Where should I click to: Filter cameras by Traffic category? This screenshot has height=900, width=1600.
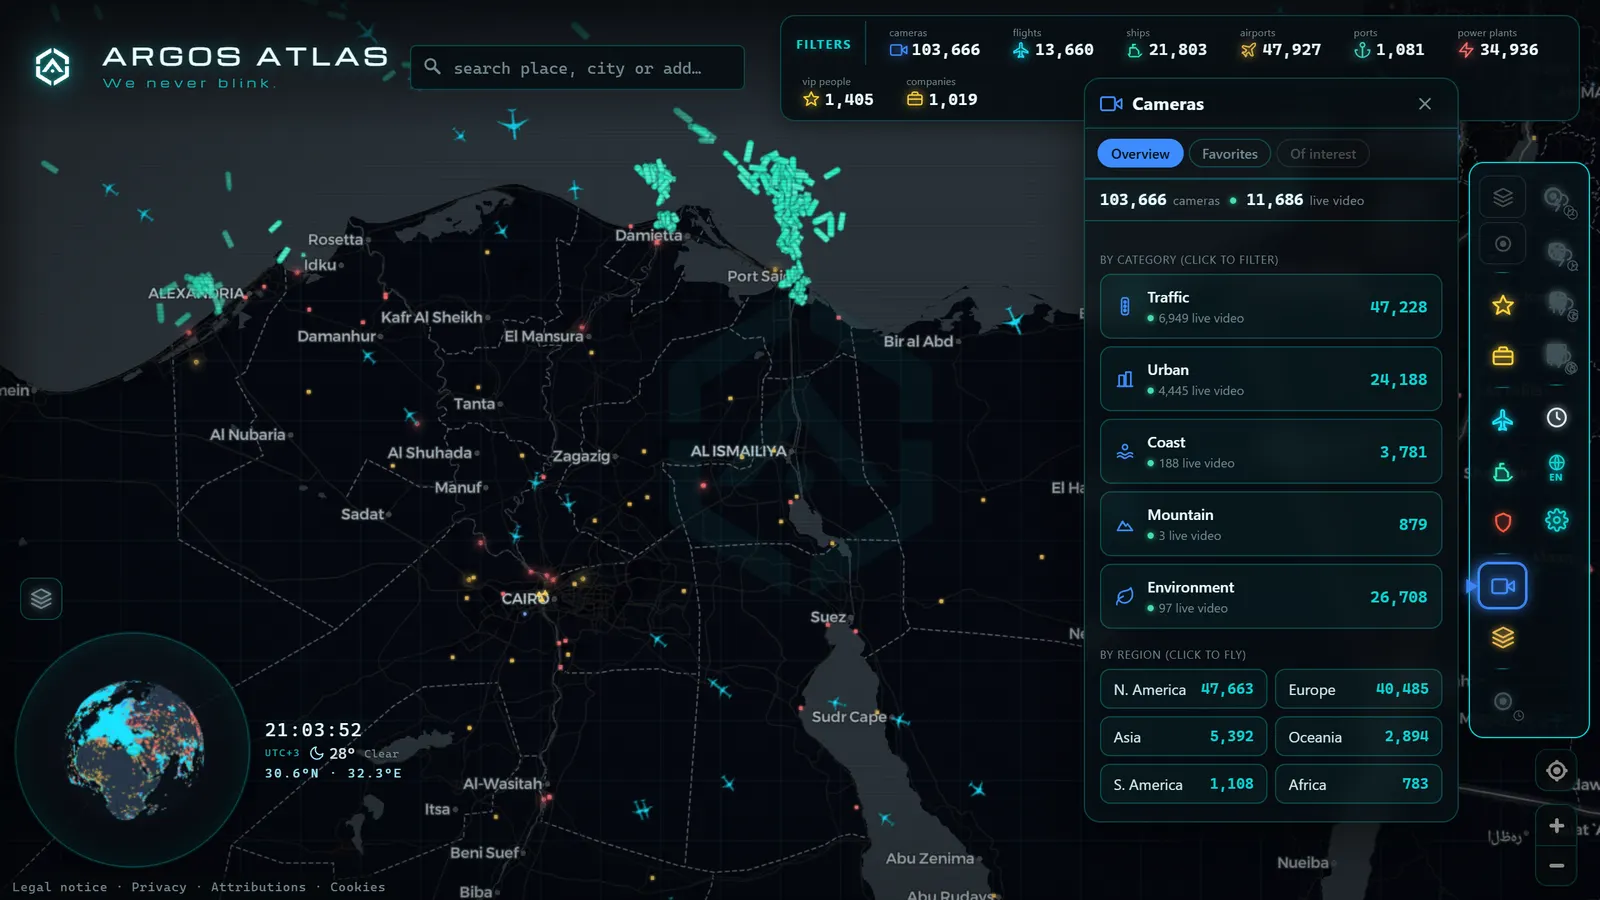pyautogui.click(x=1271, y=307)
